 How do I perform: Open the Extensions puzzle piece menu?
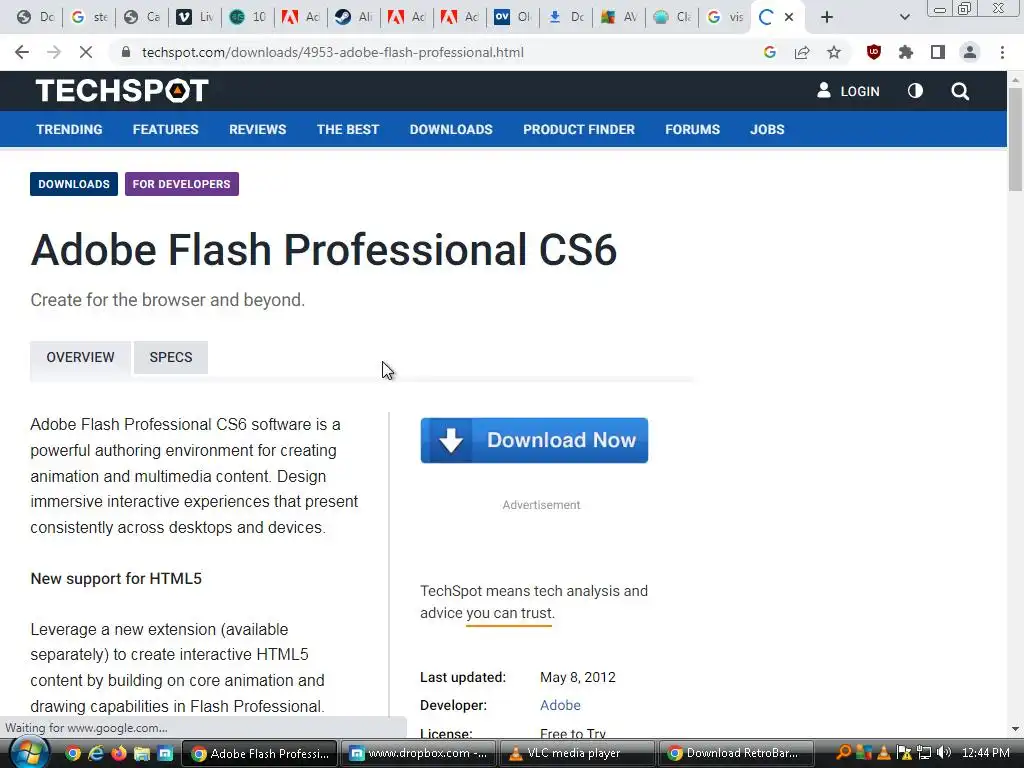click(x=906, y=52)
